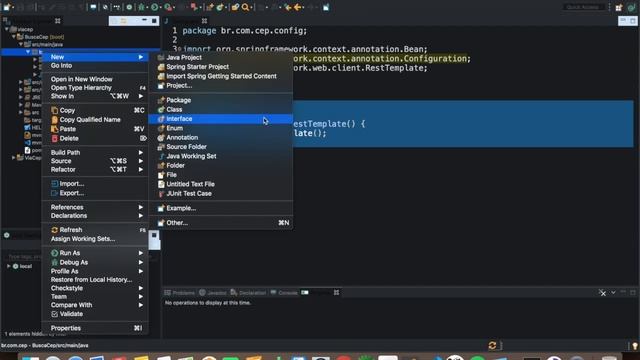Select JUnit Test Case entry
The width and height of the screenshot is (640, 360).
click(x=220, y=193)
